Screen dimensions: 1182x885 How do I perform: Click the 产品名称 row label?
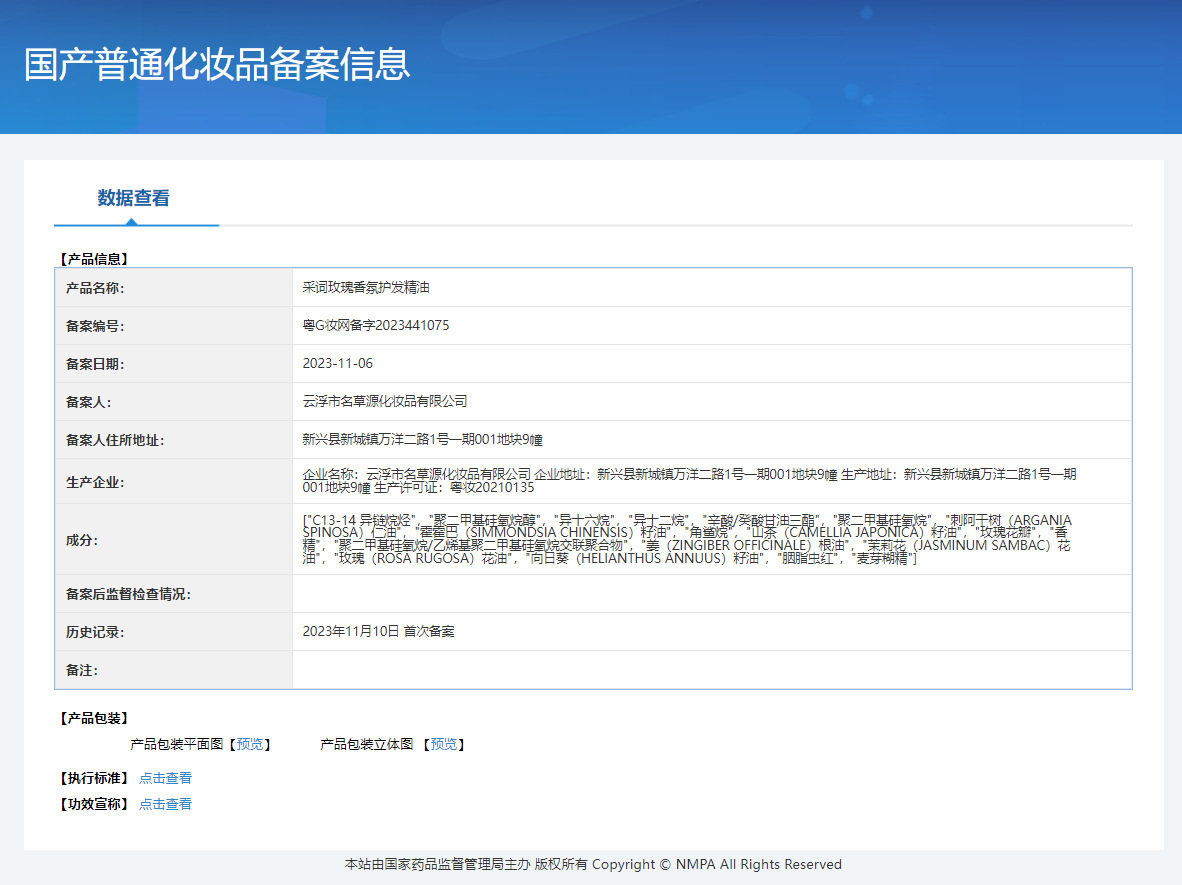pyautogui.click(x=95, y=288)
